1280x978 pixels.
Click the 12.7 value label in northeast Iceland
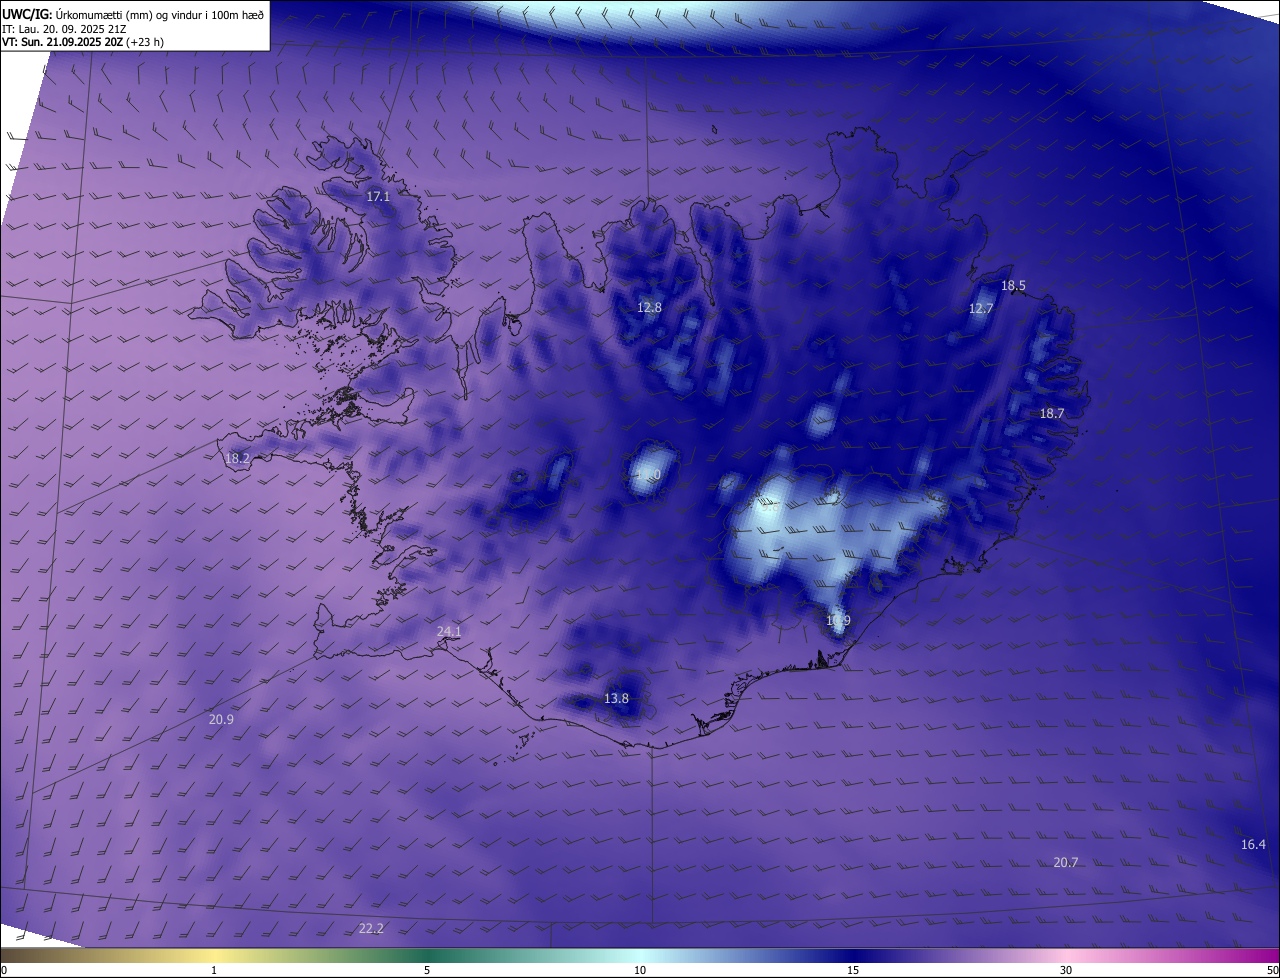click(981, 309)
